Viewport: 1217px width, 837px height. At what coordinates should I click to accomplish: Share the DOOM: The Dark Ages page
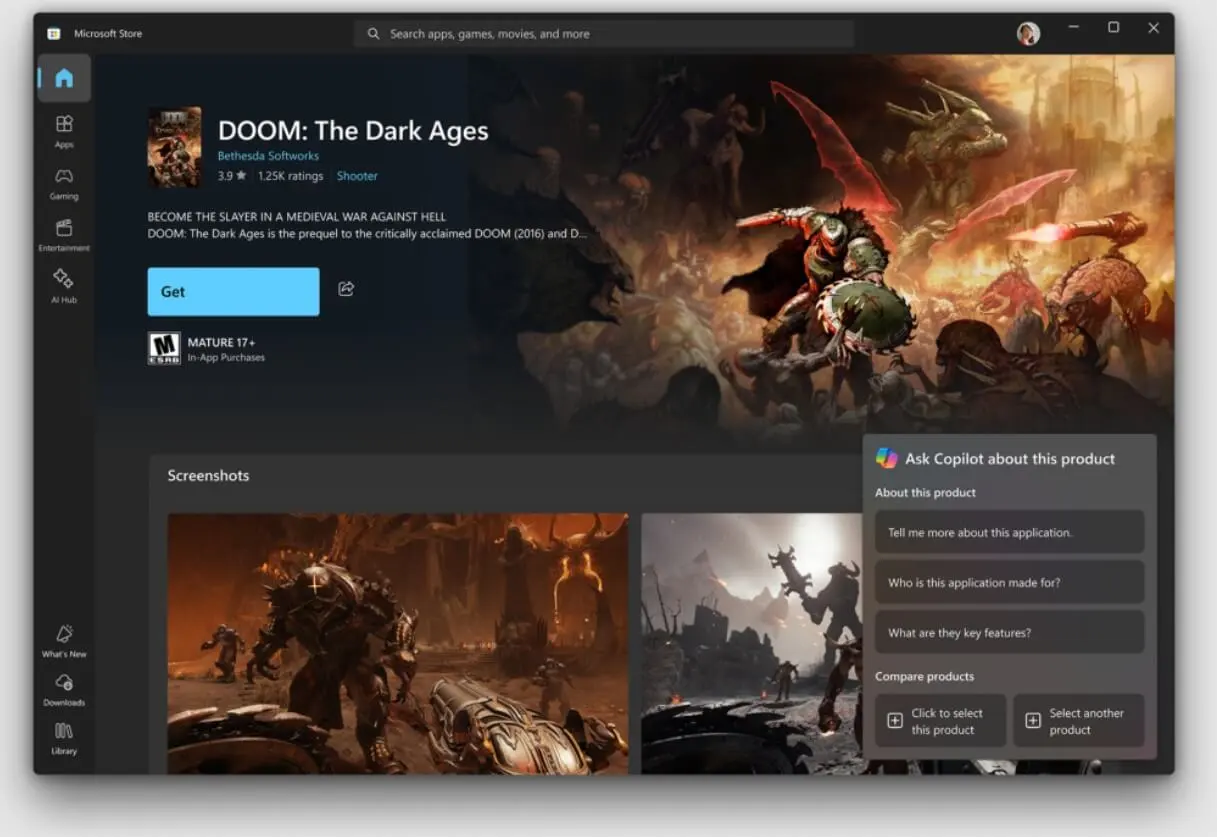click(x=346, y=289)
